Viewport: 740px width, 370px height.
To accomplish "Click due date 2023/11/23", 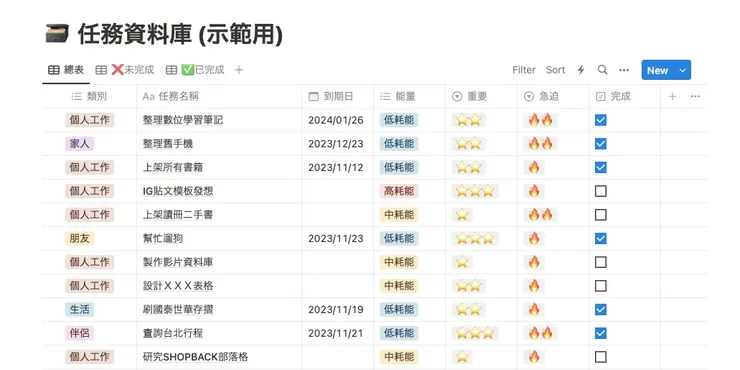I will pos(336,238).
